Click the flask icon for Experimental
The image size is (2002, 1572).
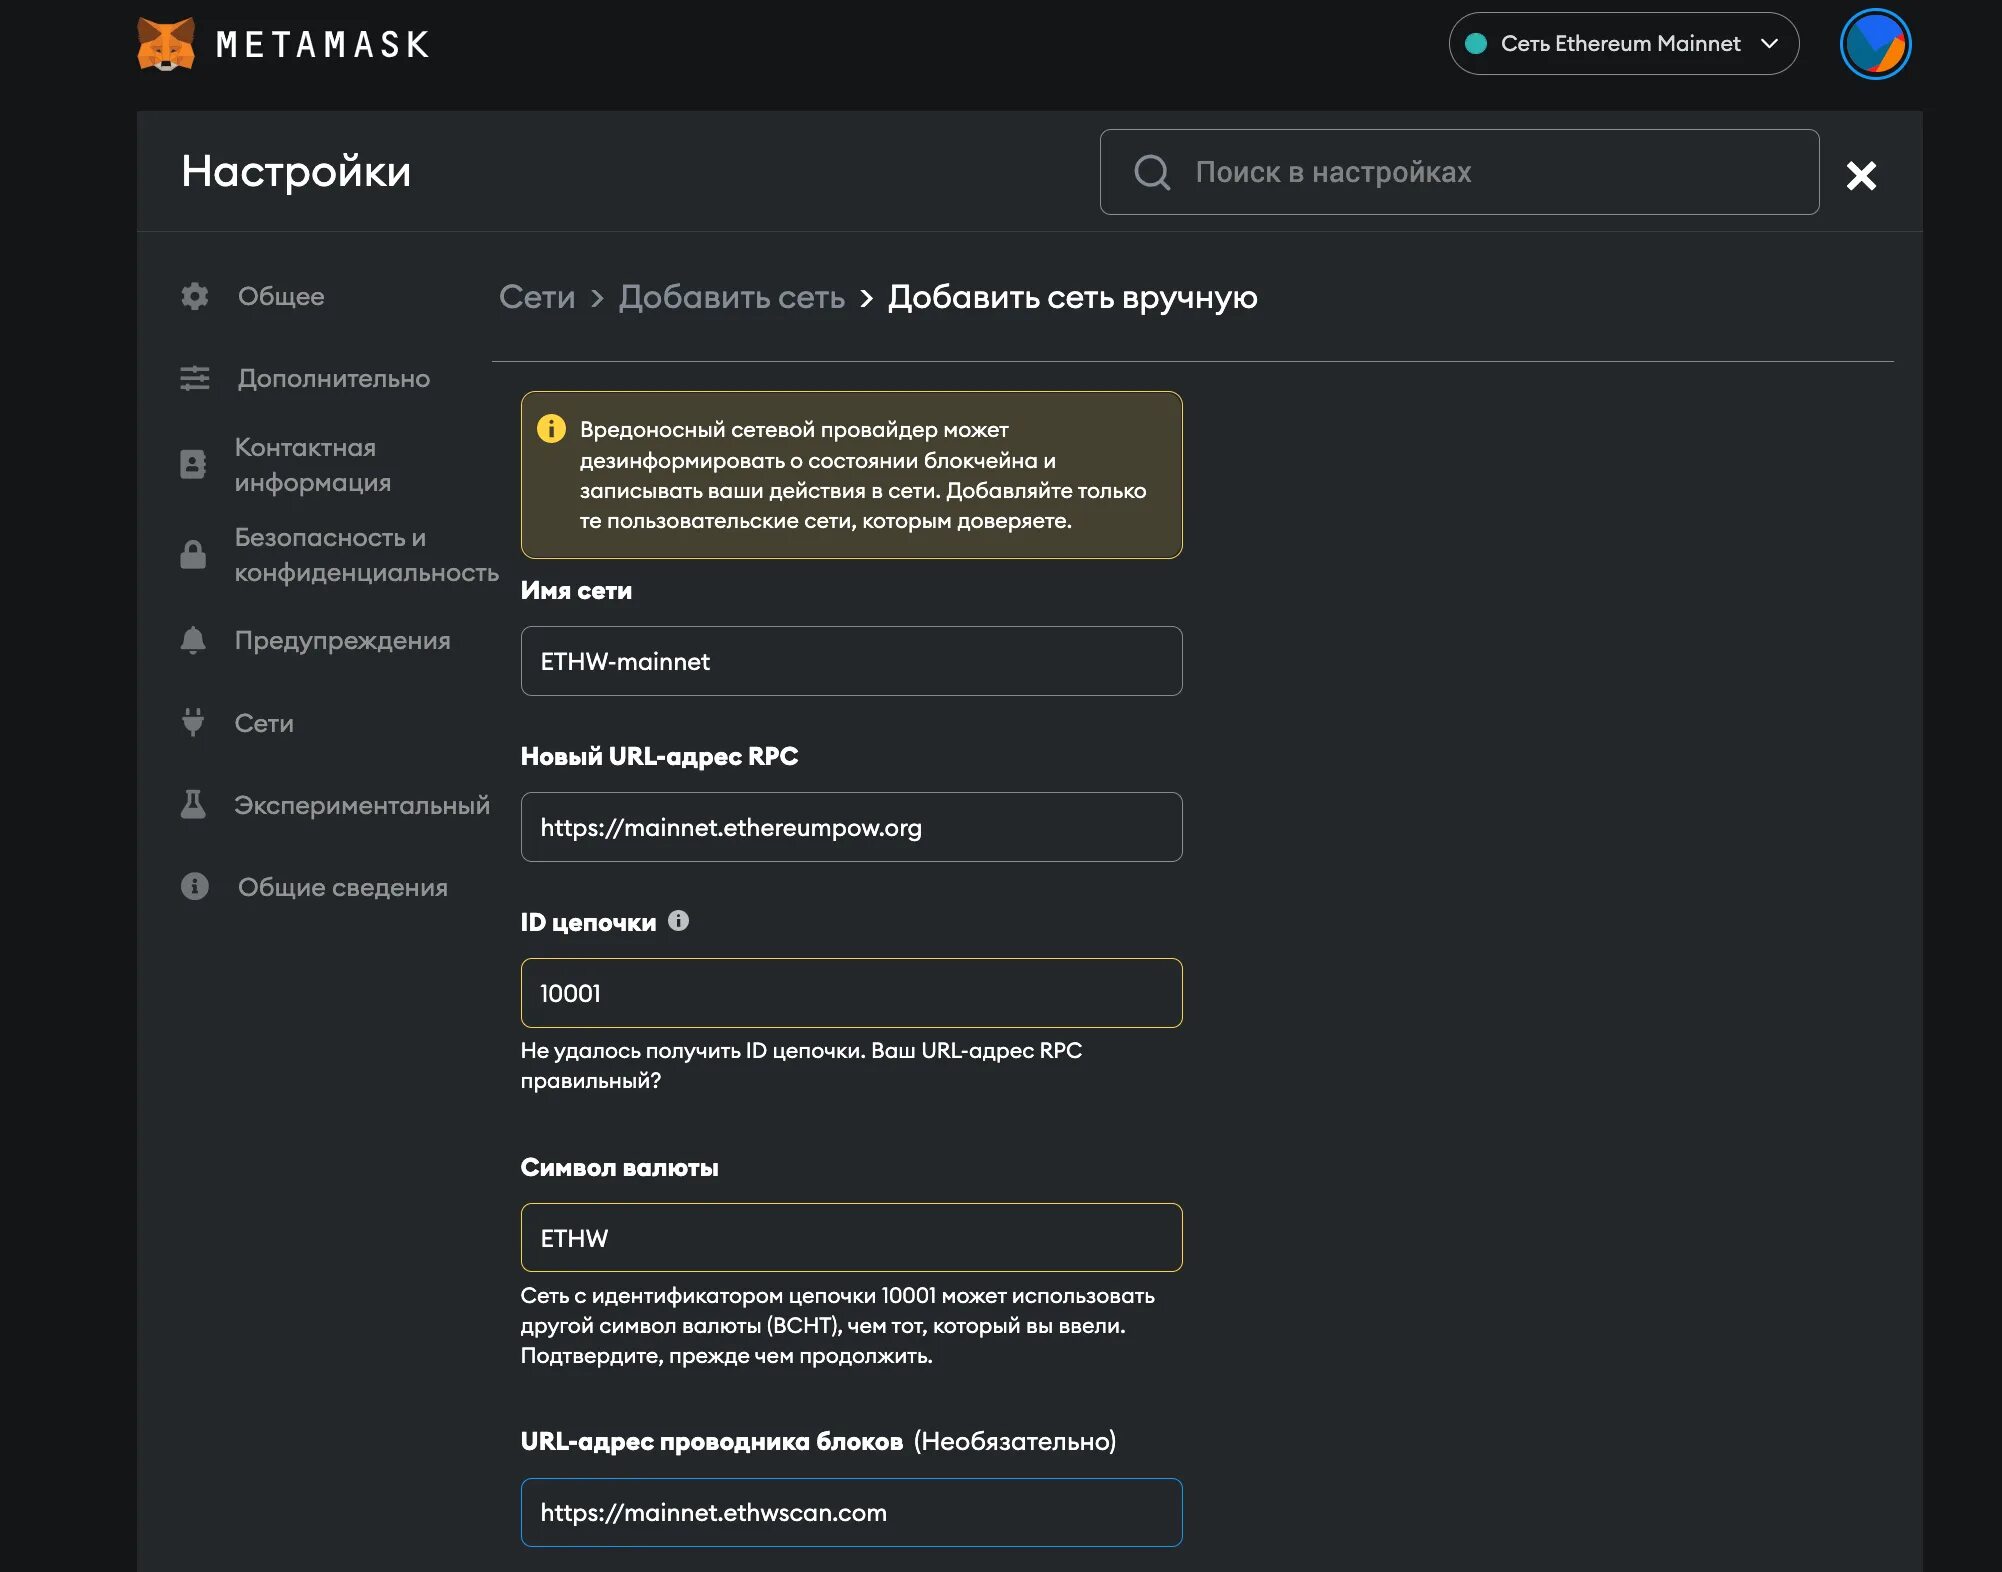click(x=193, y=804)
